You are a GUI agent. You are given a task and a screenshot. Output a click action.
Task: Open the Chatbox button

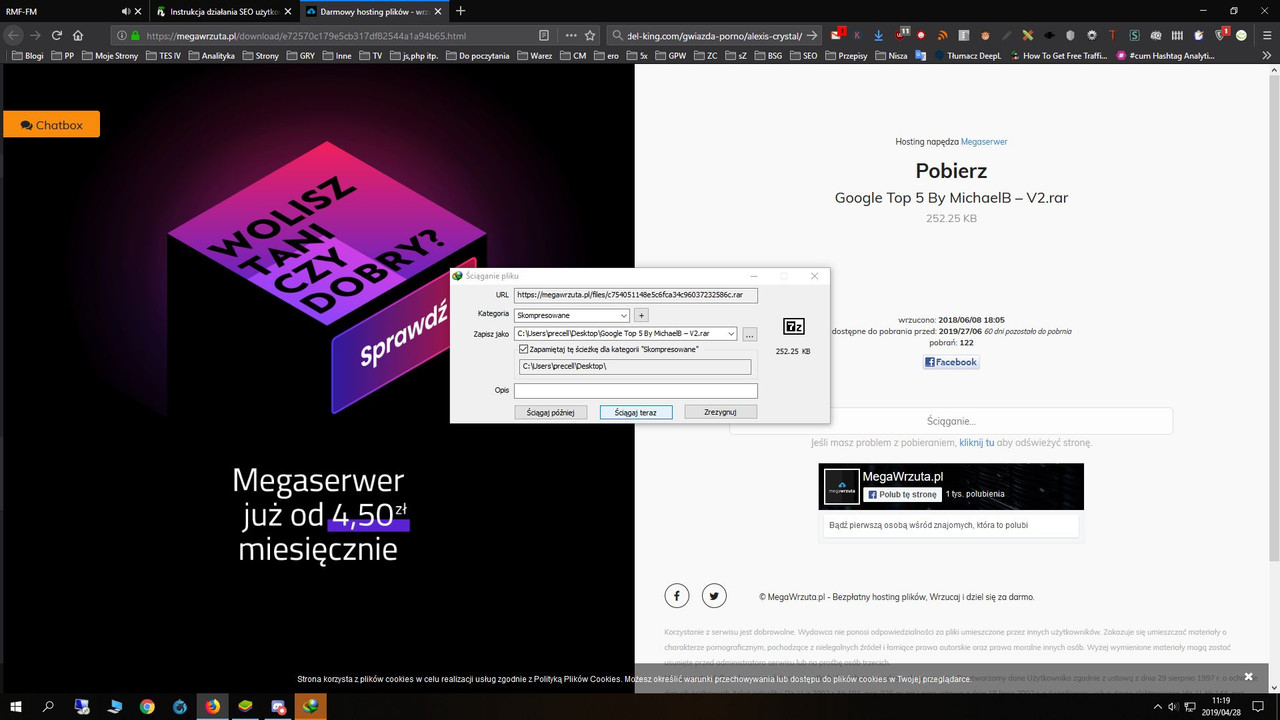pos(51,125)
